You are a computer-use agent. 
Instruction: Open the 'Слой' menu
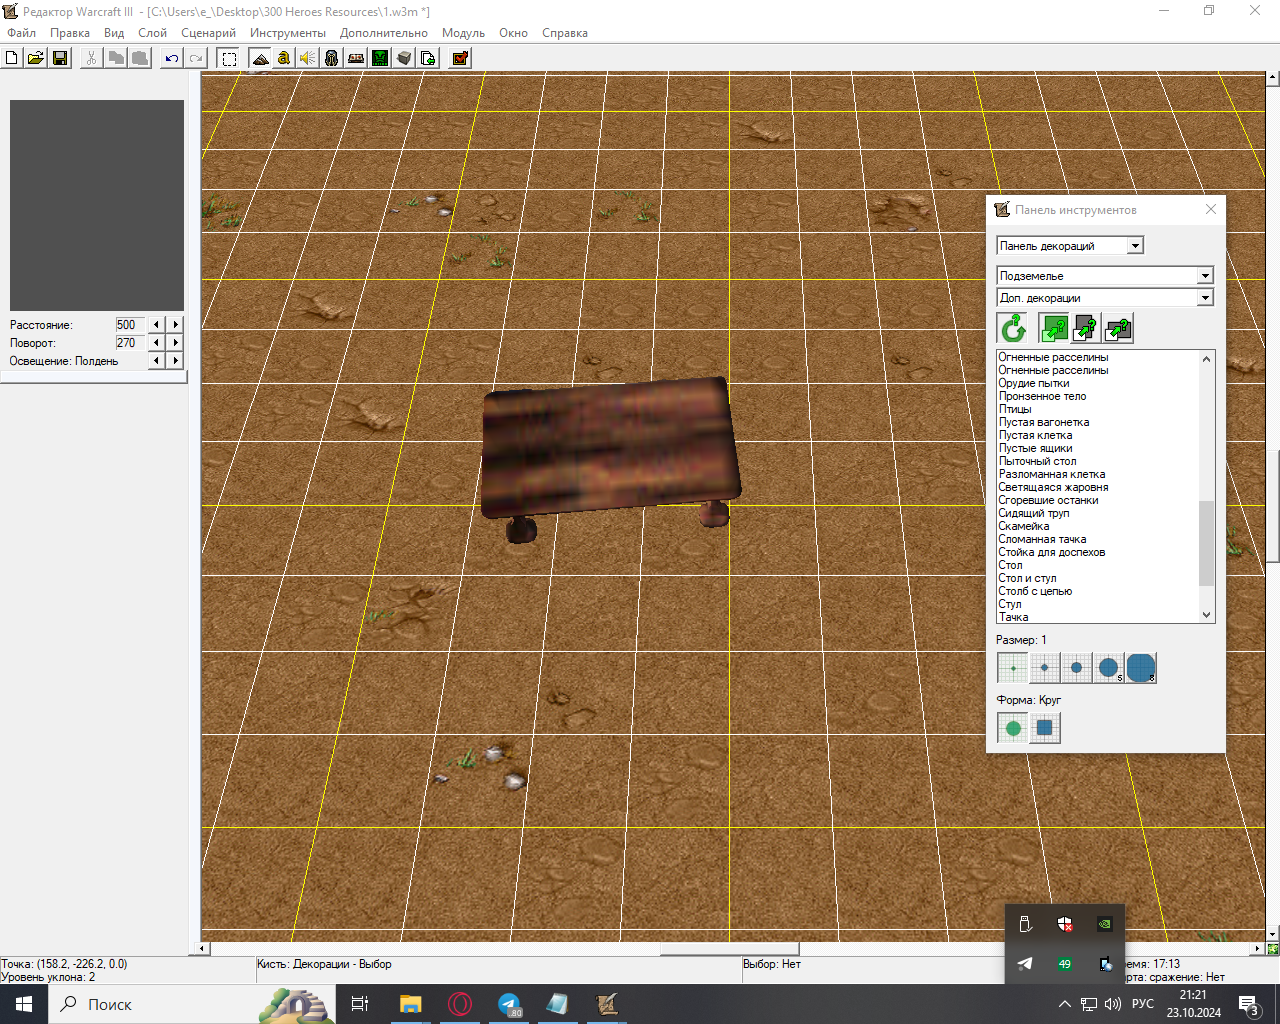coord(152,33)
